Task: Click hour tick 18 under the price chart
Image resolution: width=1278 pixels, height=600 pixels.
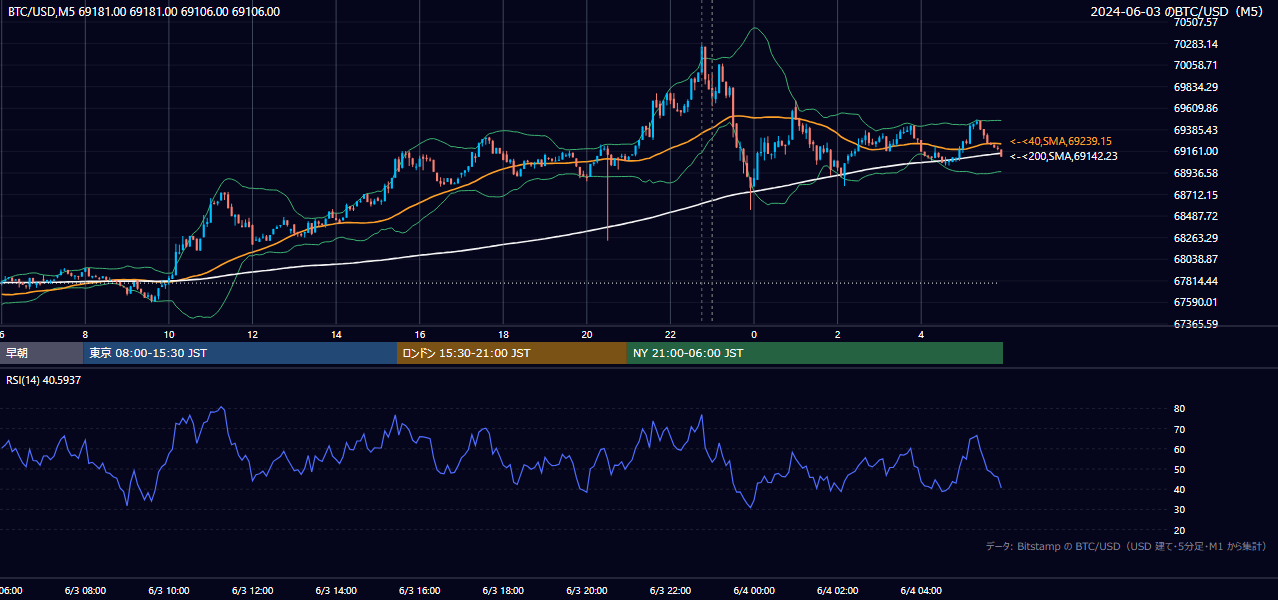Action: 504,335
